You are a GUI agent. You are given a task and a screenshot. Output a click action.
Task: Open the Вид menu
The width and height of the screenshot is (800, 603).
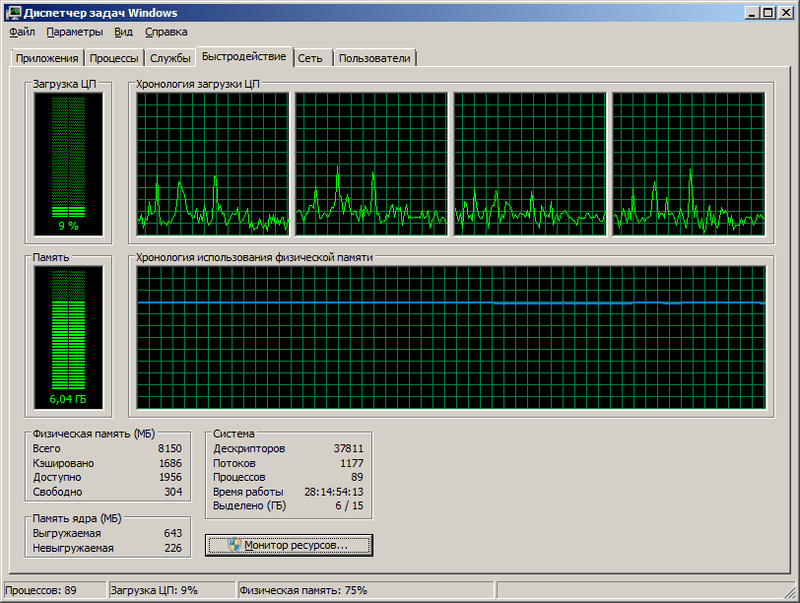[x=123, y=32]
